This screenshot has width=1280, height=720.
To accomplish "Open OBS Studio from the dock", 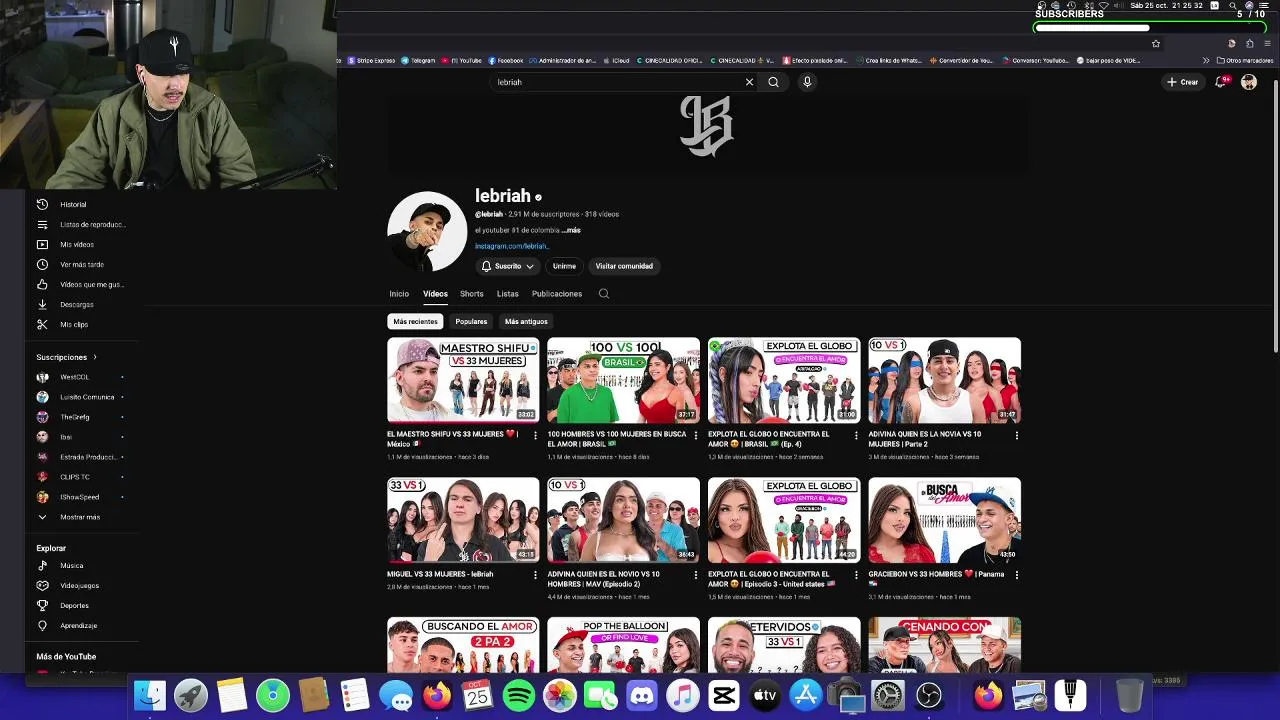I will tap(929, 695).
